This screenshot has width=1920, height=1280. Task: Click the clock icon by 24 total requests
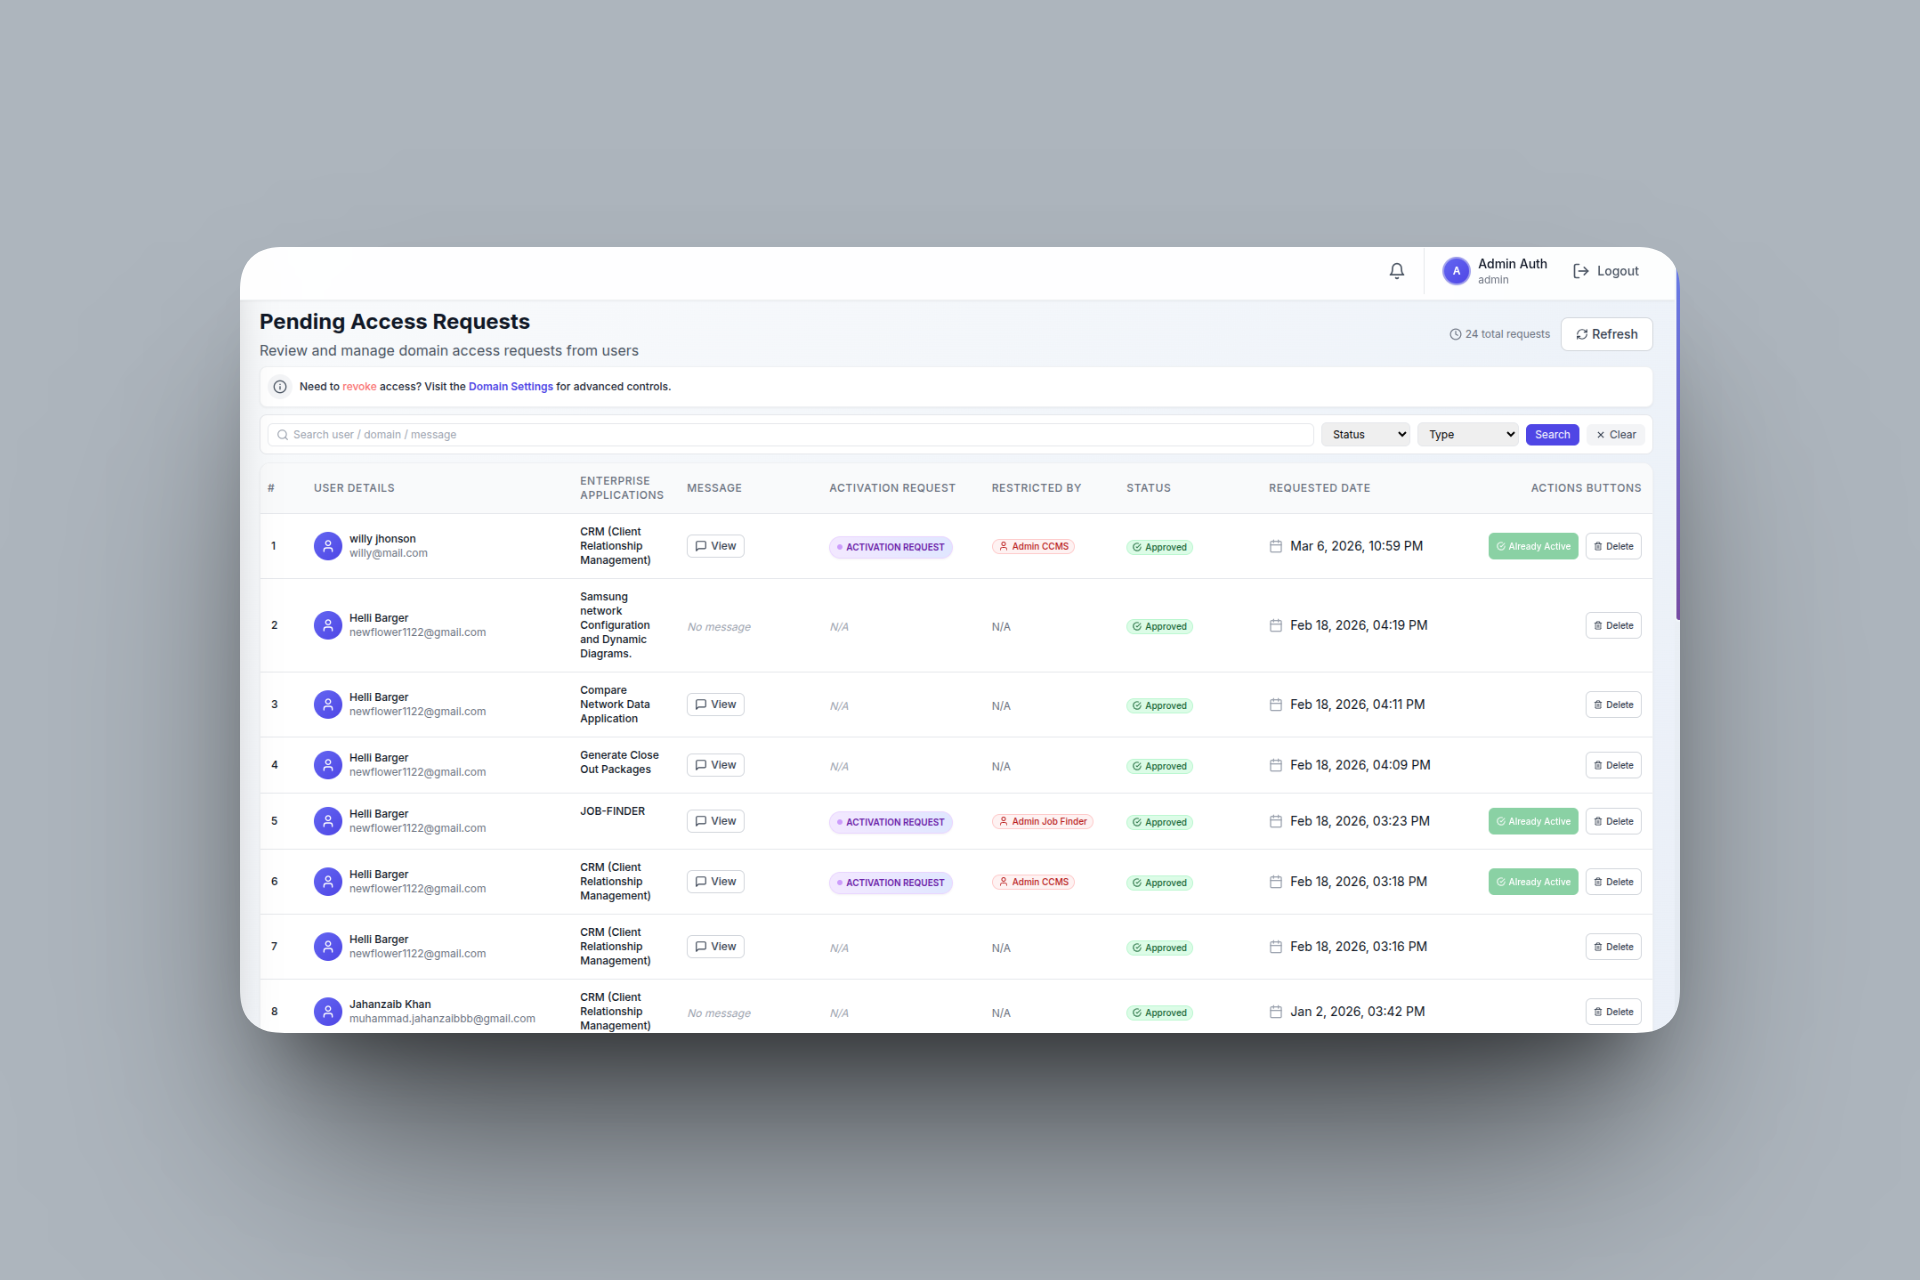pyautogui.click(x=1455, y=334)
